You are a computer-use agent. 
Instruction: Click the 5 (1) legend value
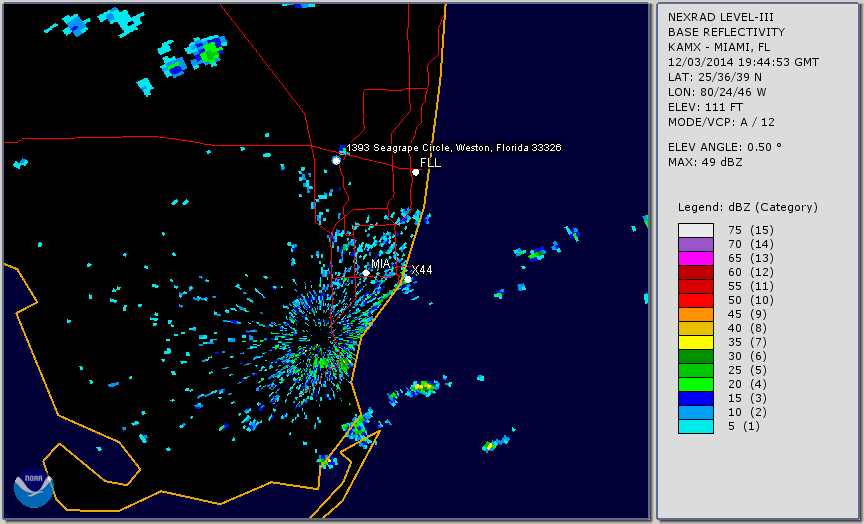[x=744, y=426]
